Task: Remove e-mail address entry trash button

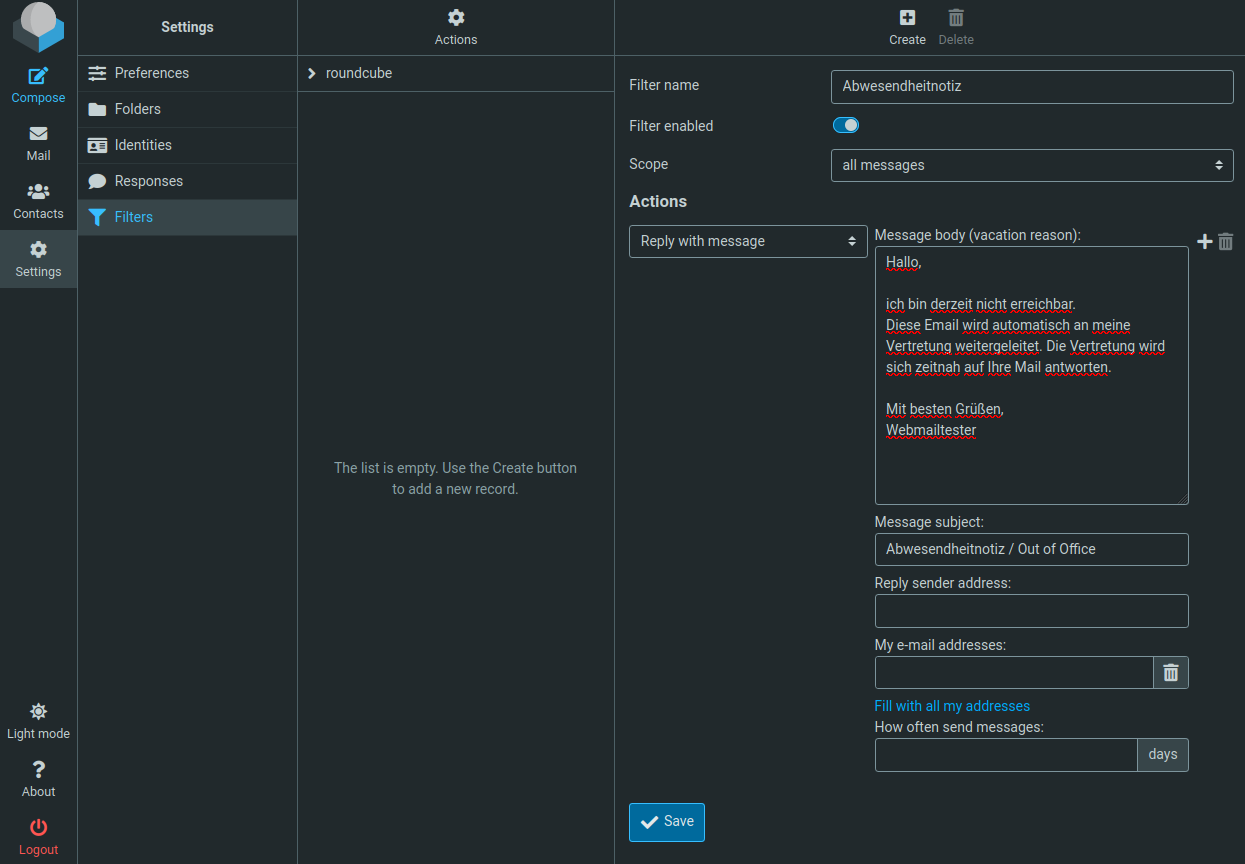Action: (x=1171, y=673)
